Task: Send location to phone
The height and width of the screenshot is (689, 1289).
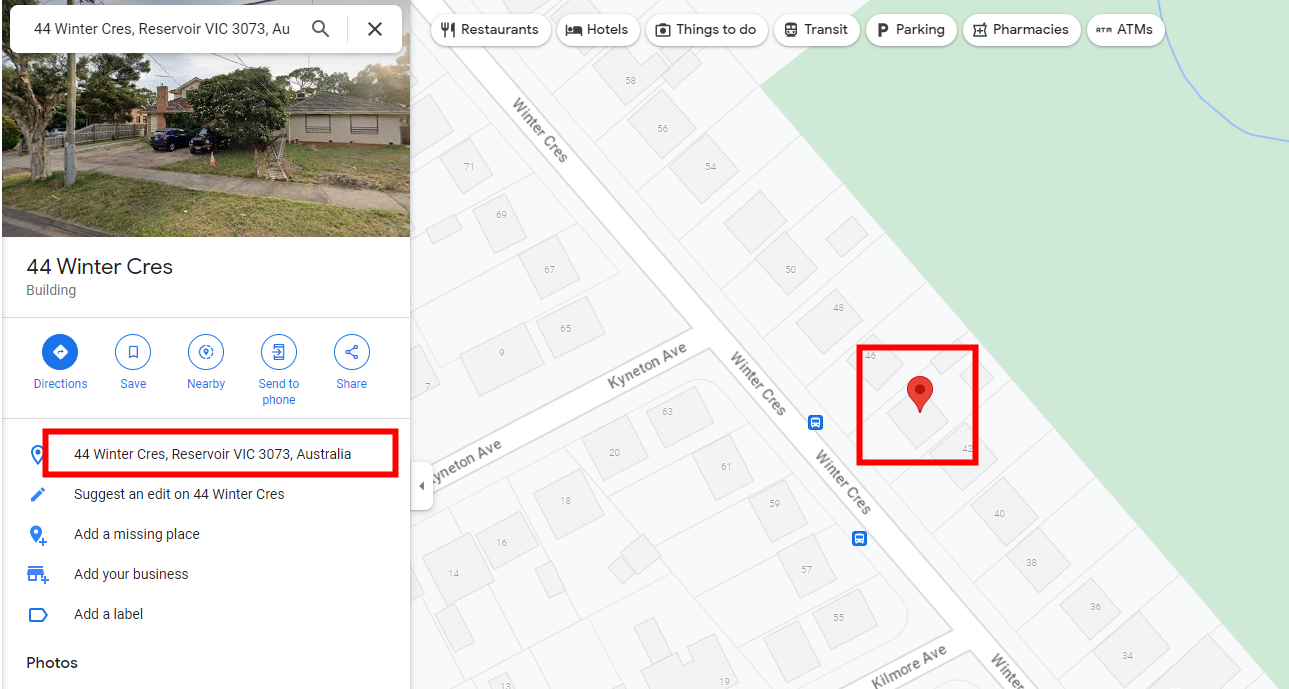Action: 279,370
